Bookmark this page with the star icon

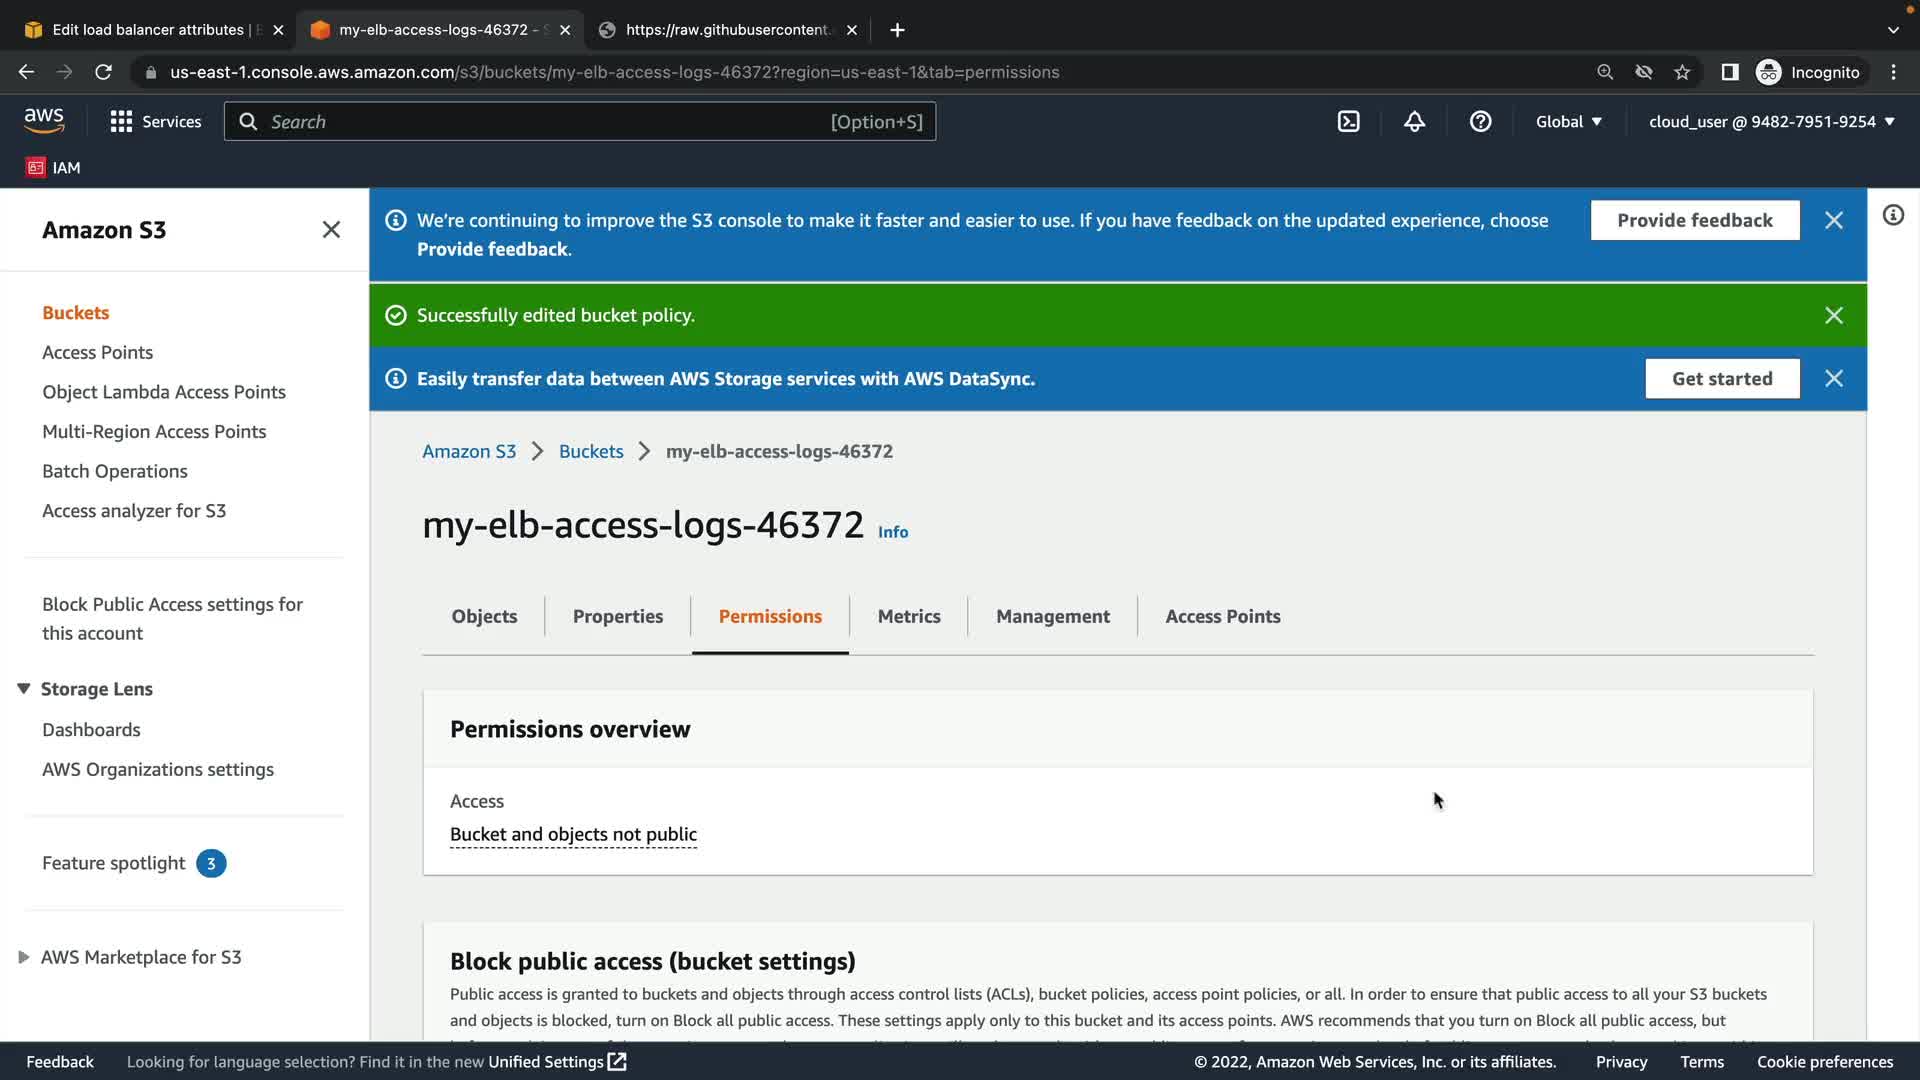tap(1682, 72)
